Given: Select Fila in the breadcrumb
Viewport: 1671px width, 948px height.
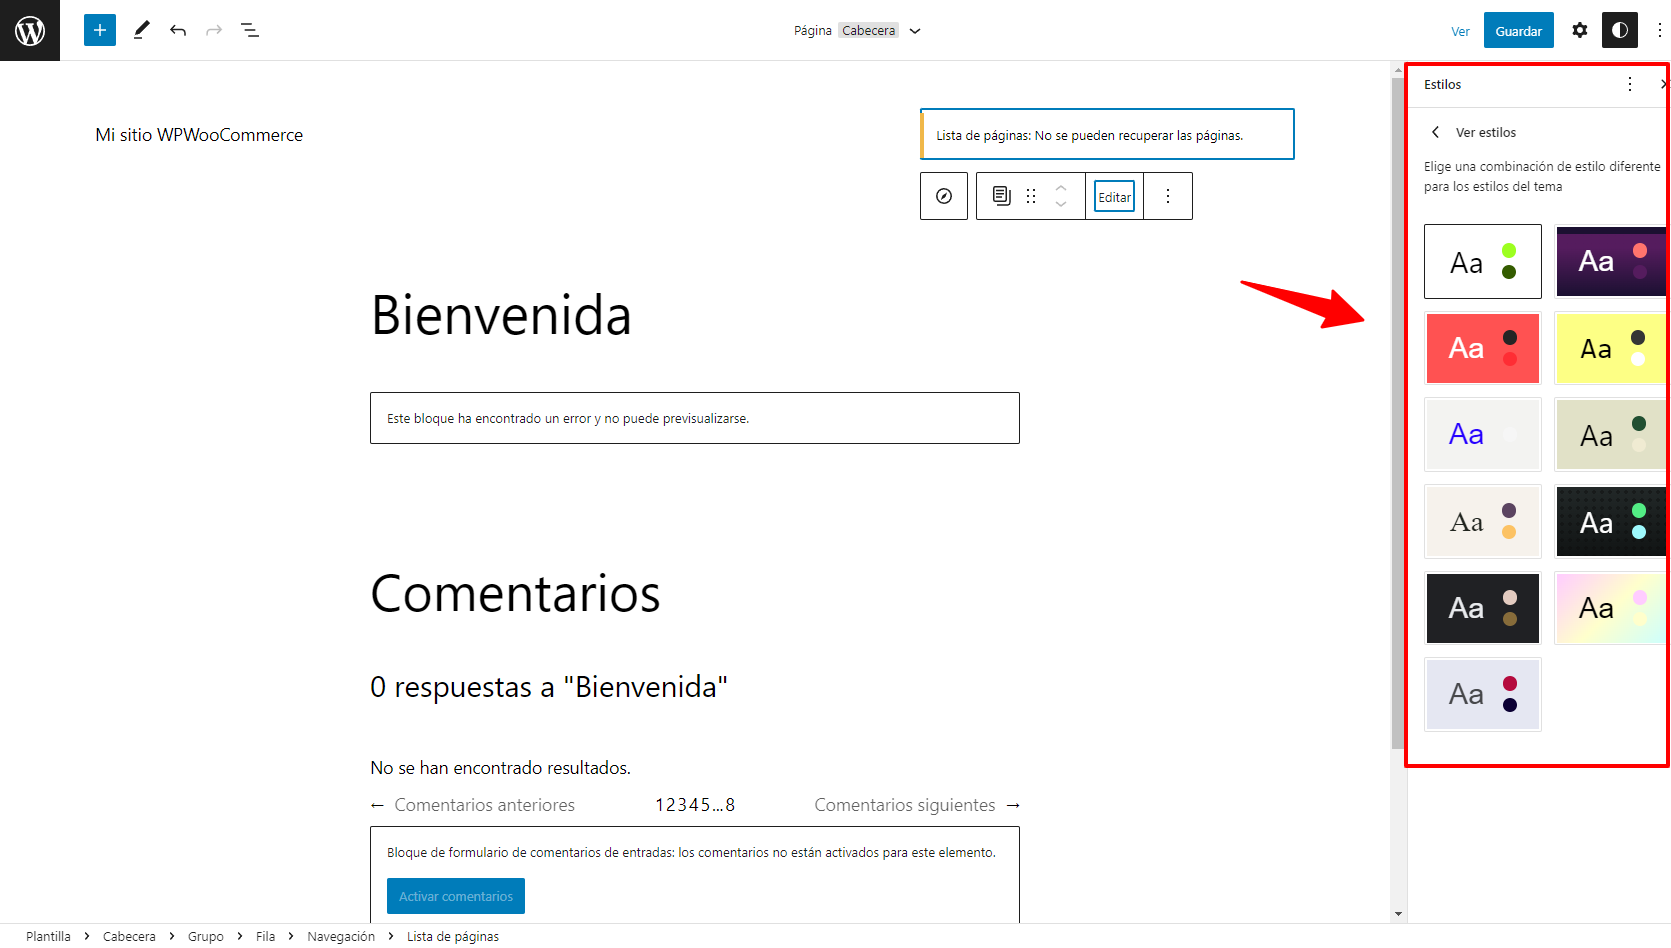Looking at the screenshot, I should click(265, 936).
